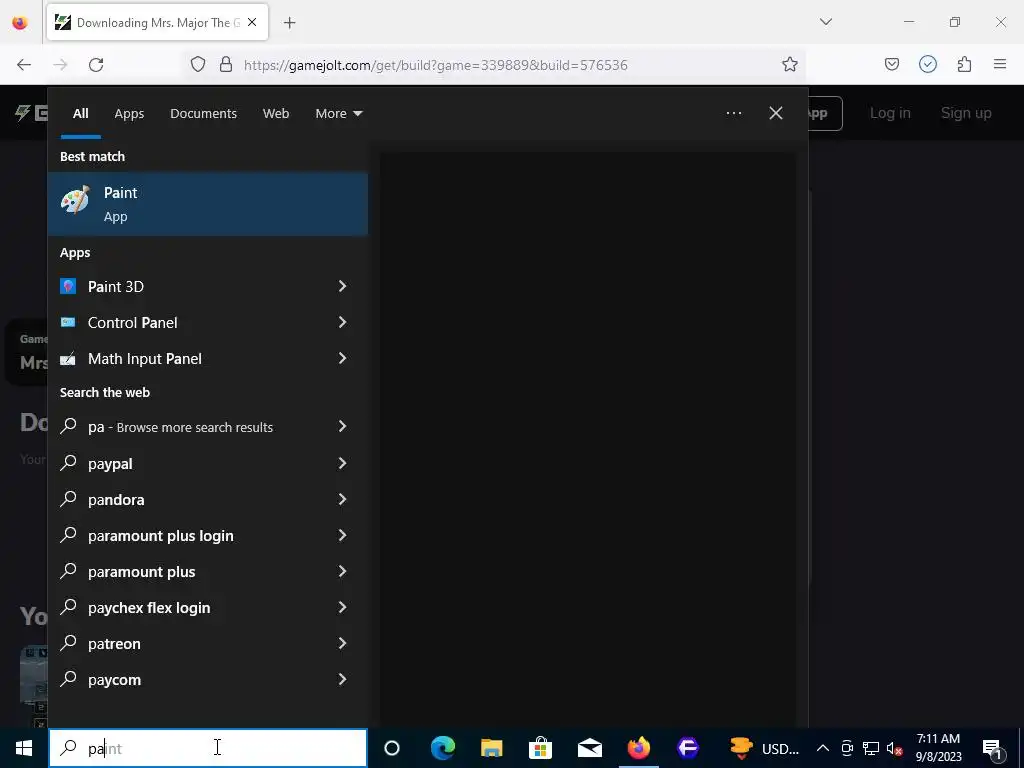1024x768 pixels.
Task: Search the web for paypal
Action: coord(110,464)
